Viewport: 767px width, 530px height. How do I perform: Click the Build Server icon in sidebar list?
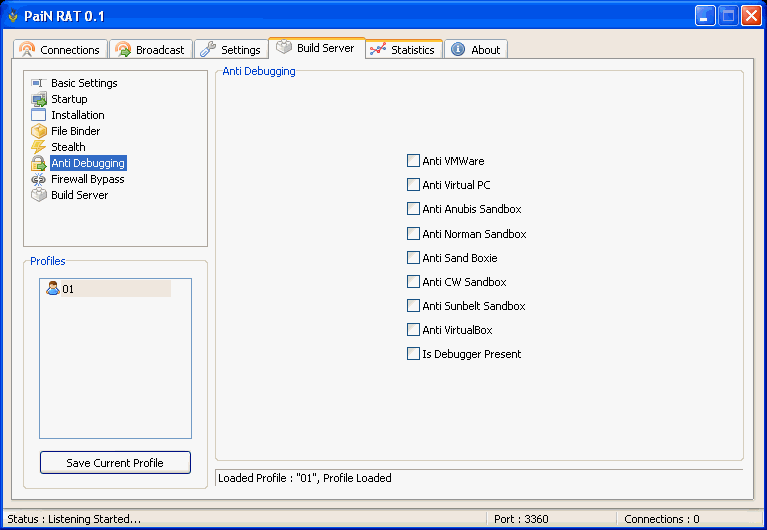39,195
